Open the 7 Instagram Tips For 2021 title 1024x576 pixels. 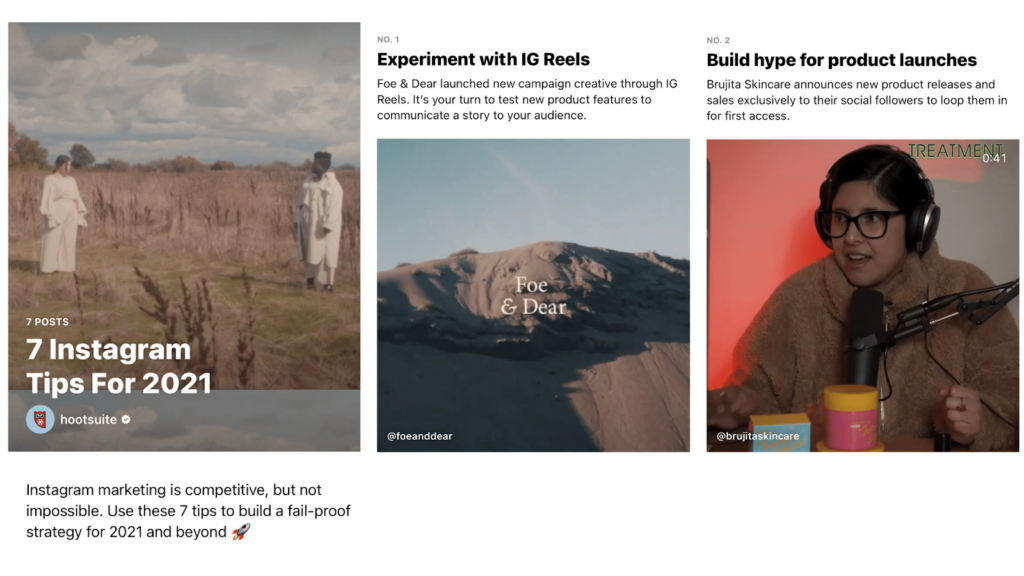[119, 366]
